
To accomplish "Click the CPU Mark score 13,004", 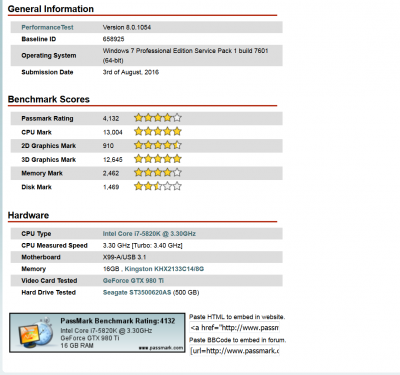I will 113,132.
